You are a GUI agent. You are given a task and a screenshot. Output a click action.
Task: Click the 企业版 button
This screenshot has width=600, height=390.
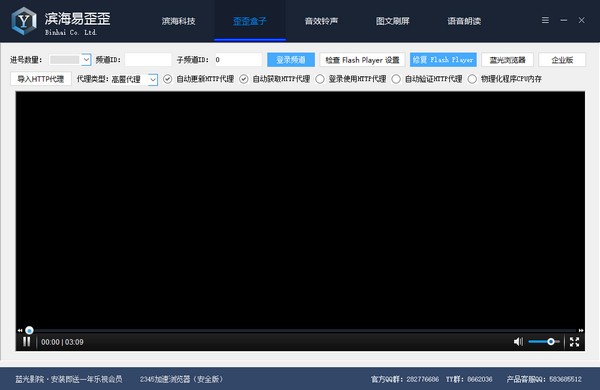(562, 60)
